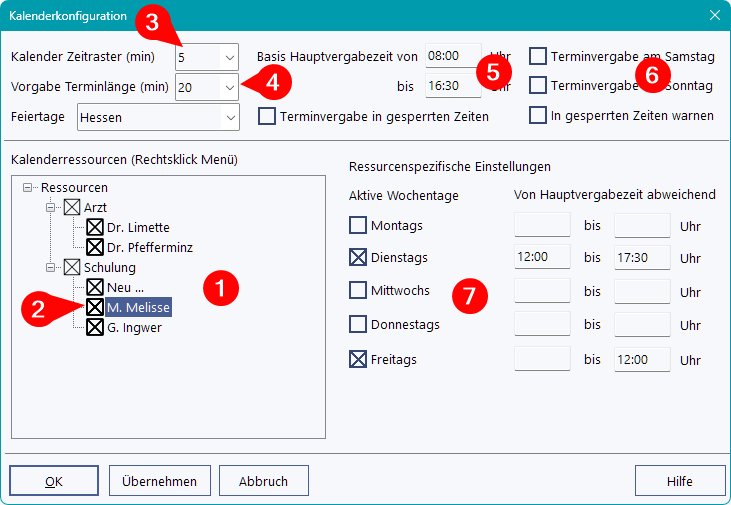
Task: Click the Übernehmen button
Action: tap(160, 481)
